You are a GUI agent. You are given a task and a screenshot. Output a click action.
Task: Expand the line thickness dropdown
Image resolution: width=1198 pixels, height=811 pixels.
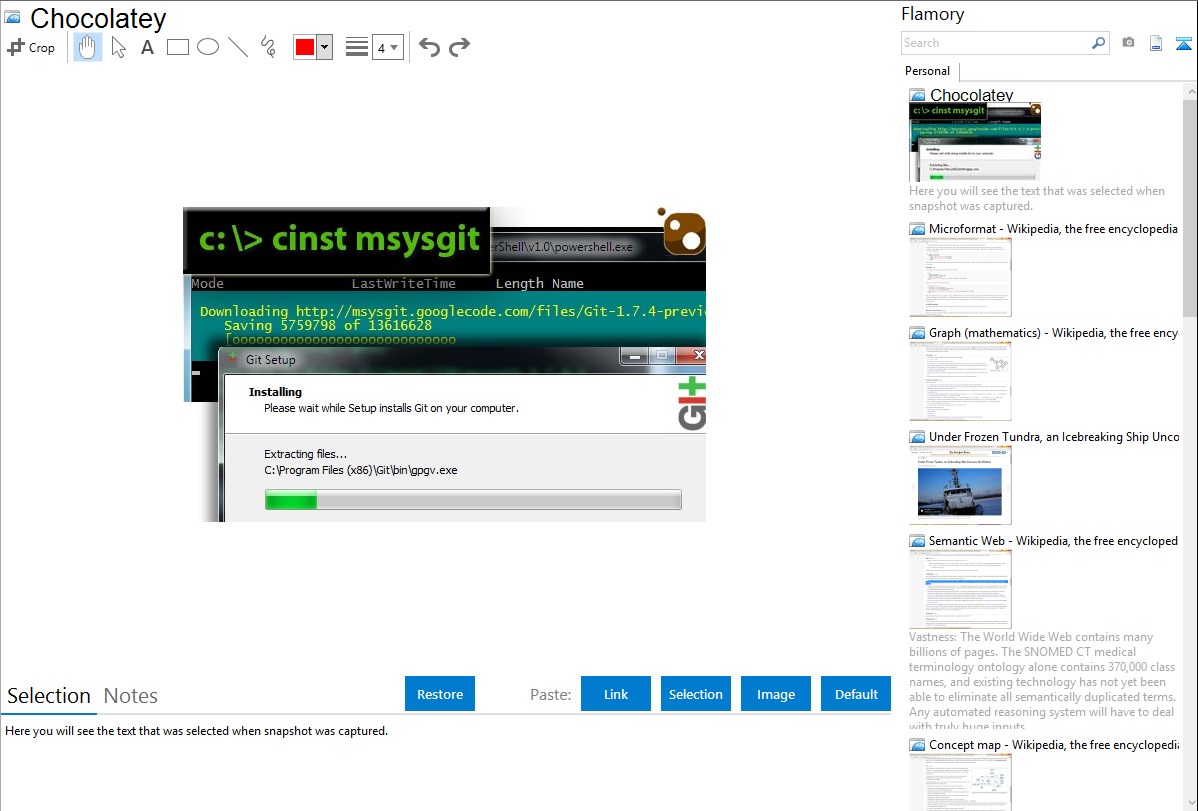[387, 47]
